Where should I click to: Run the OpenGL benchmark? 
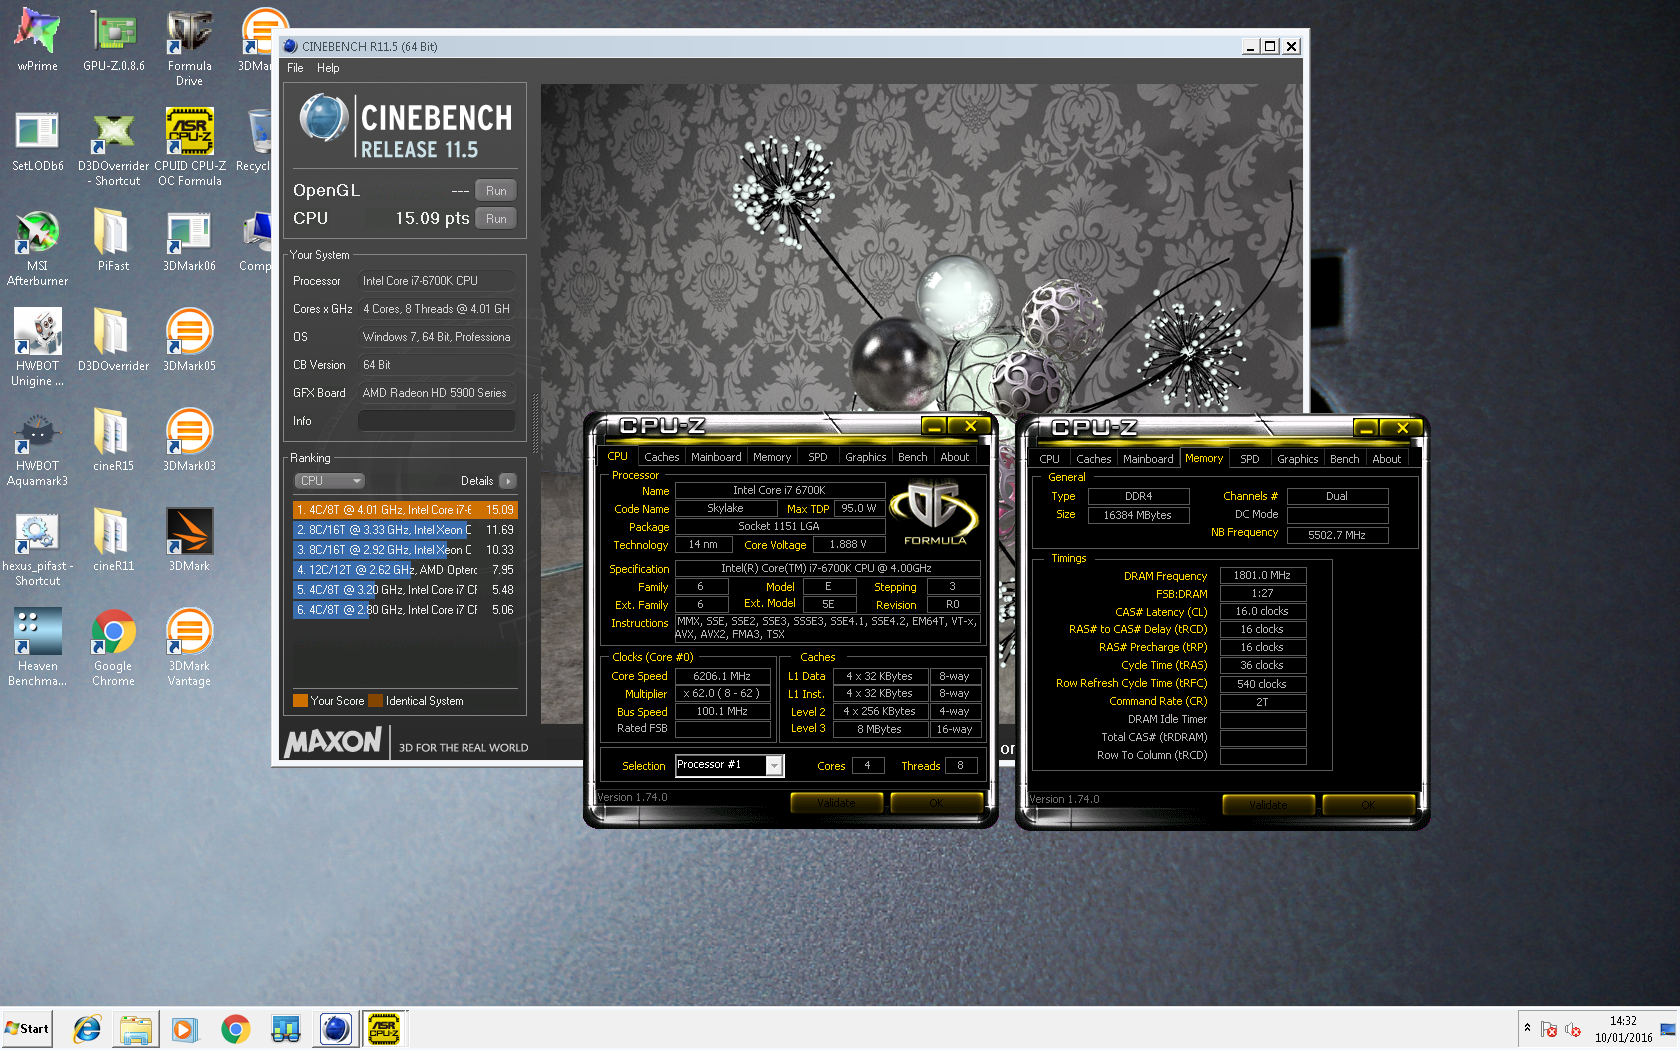(496, 190)
